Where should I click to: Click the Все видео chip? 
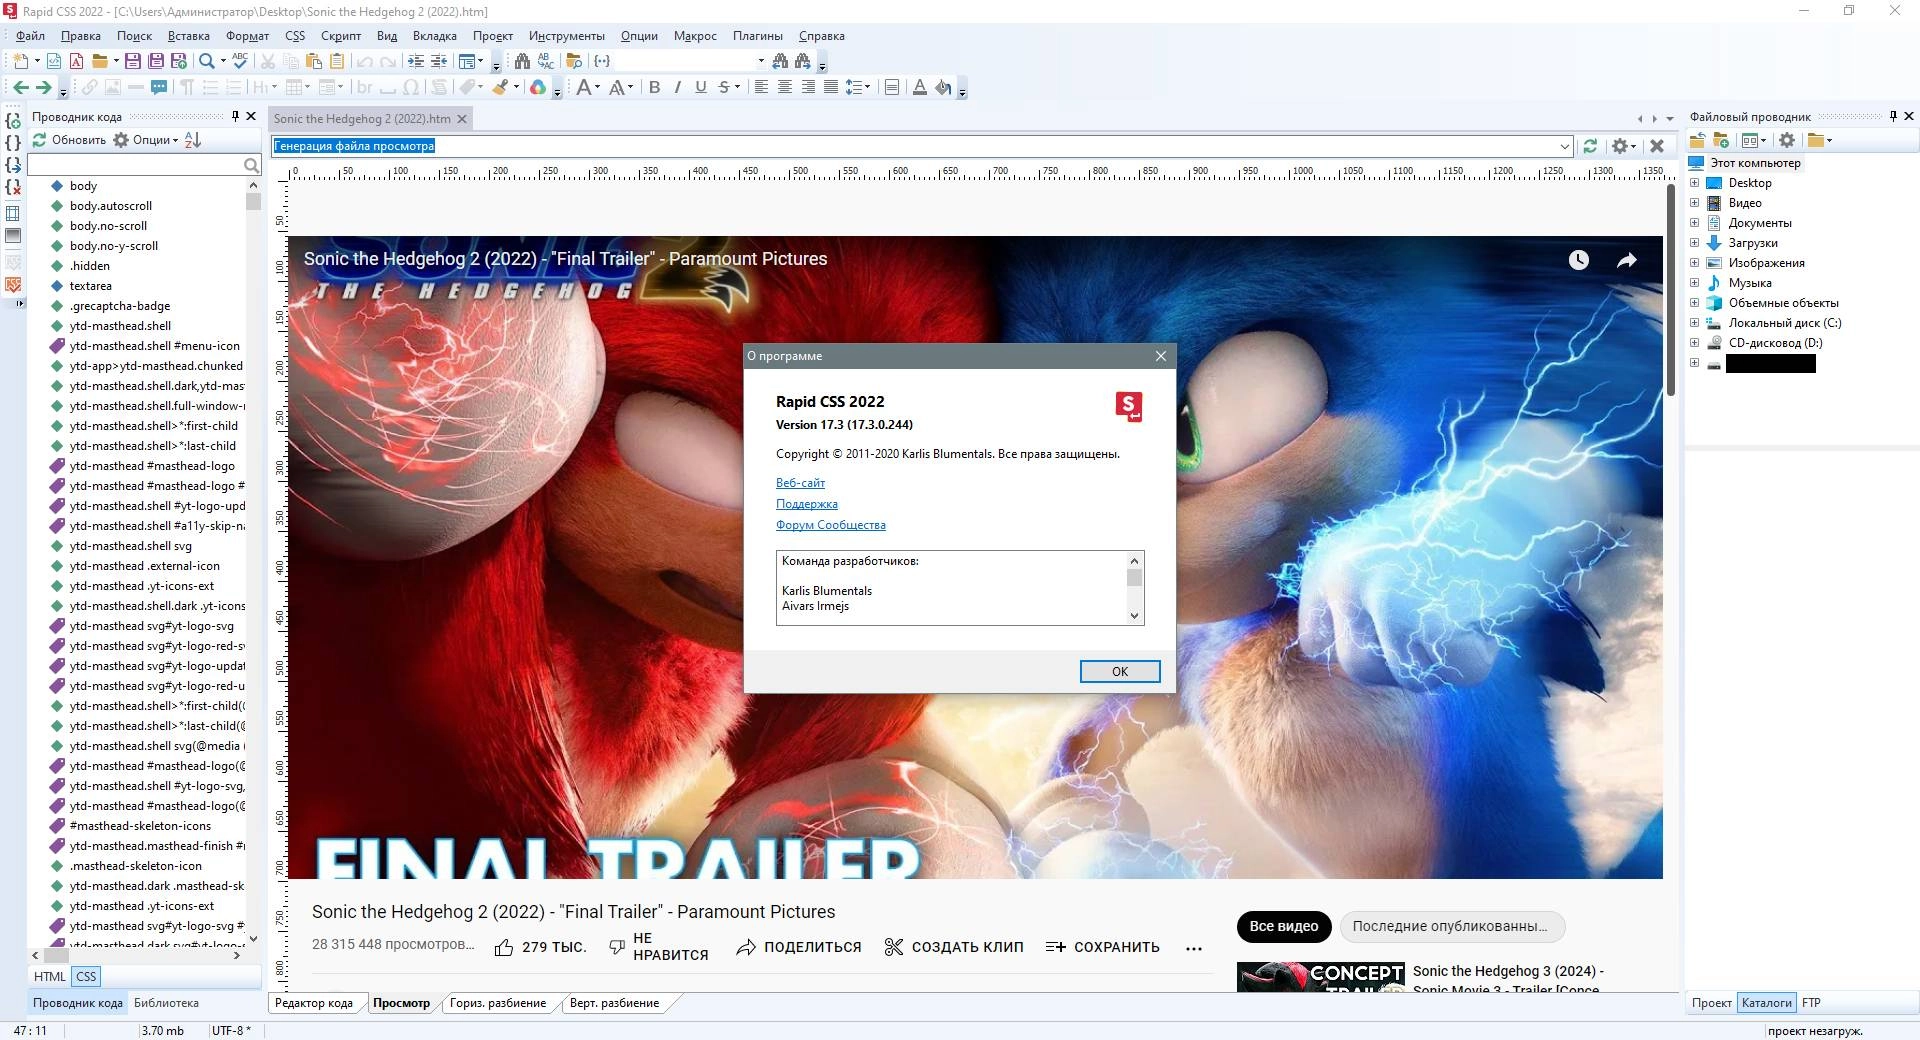click(1284, 926)
